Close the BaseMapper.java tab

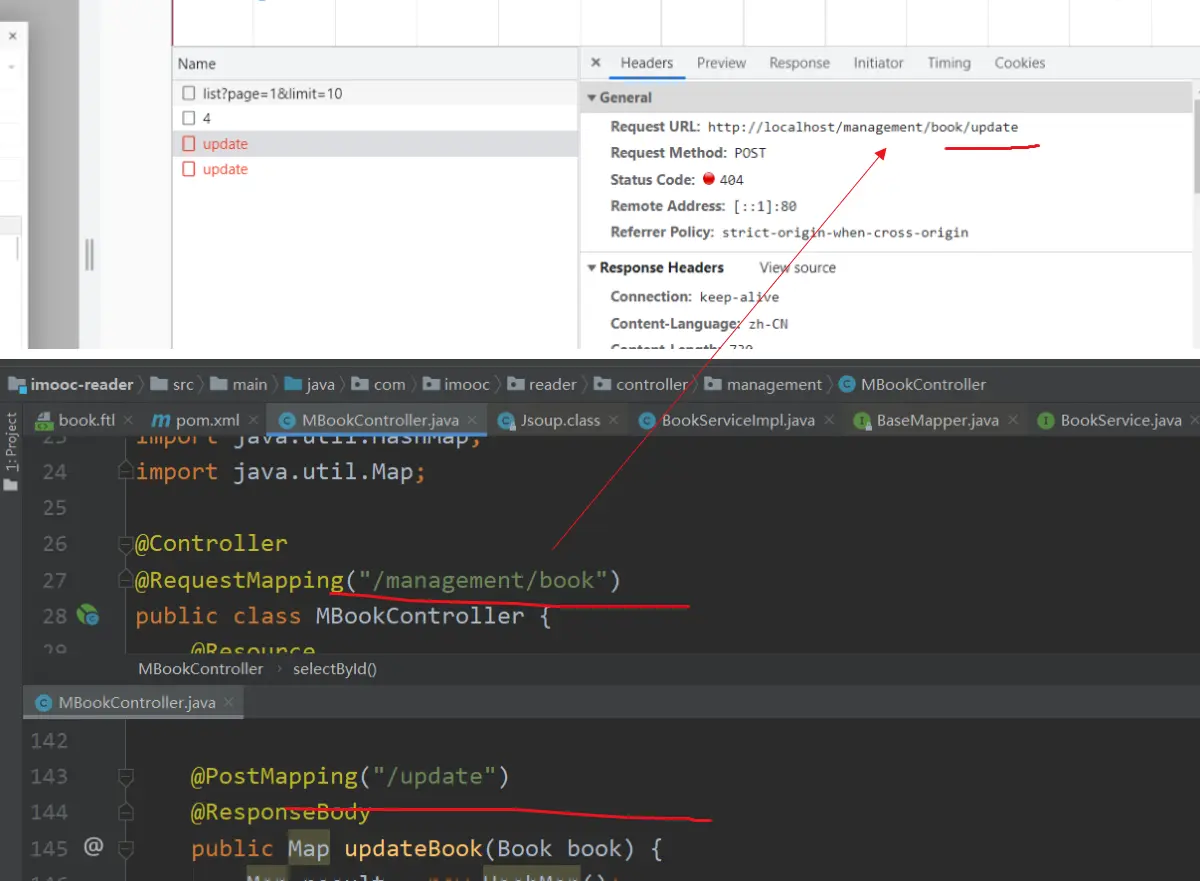coord(1012,421)
